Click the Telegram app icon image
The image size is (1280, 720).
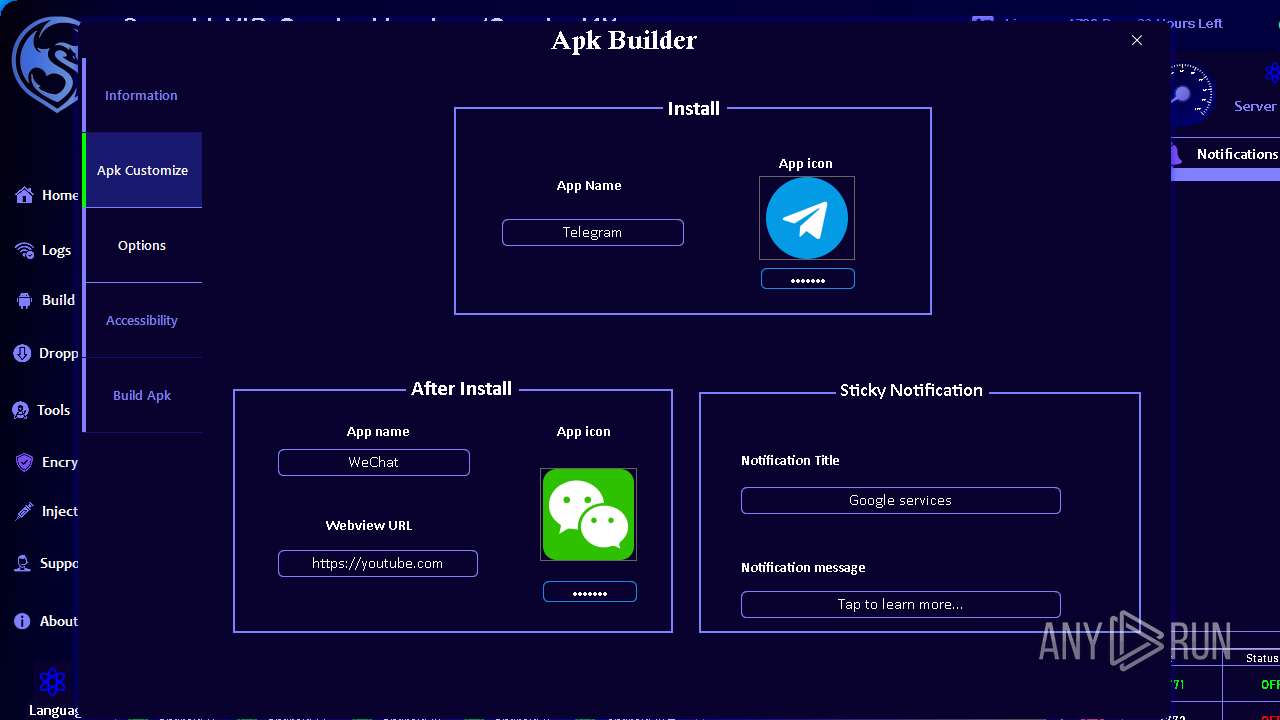point(807,218)
